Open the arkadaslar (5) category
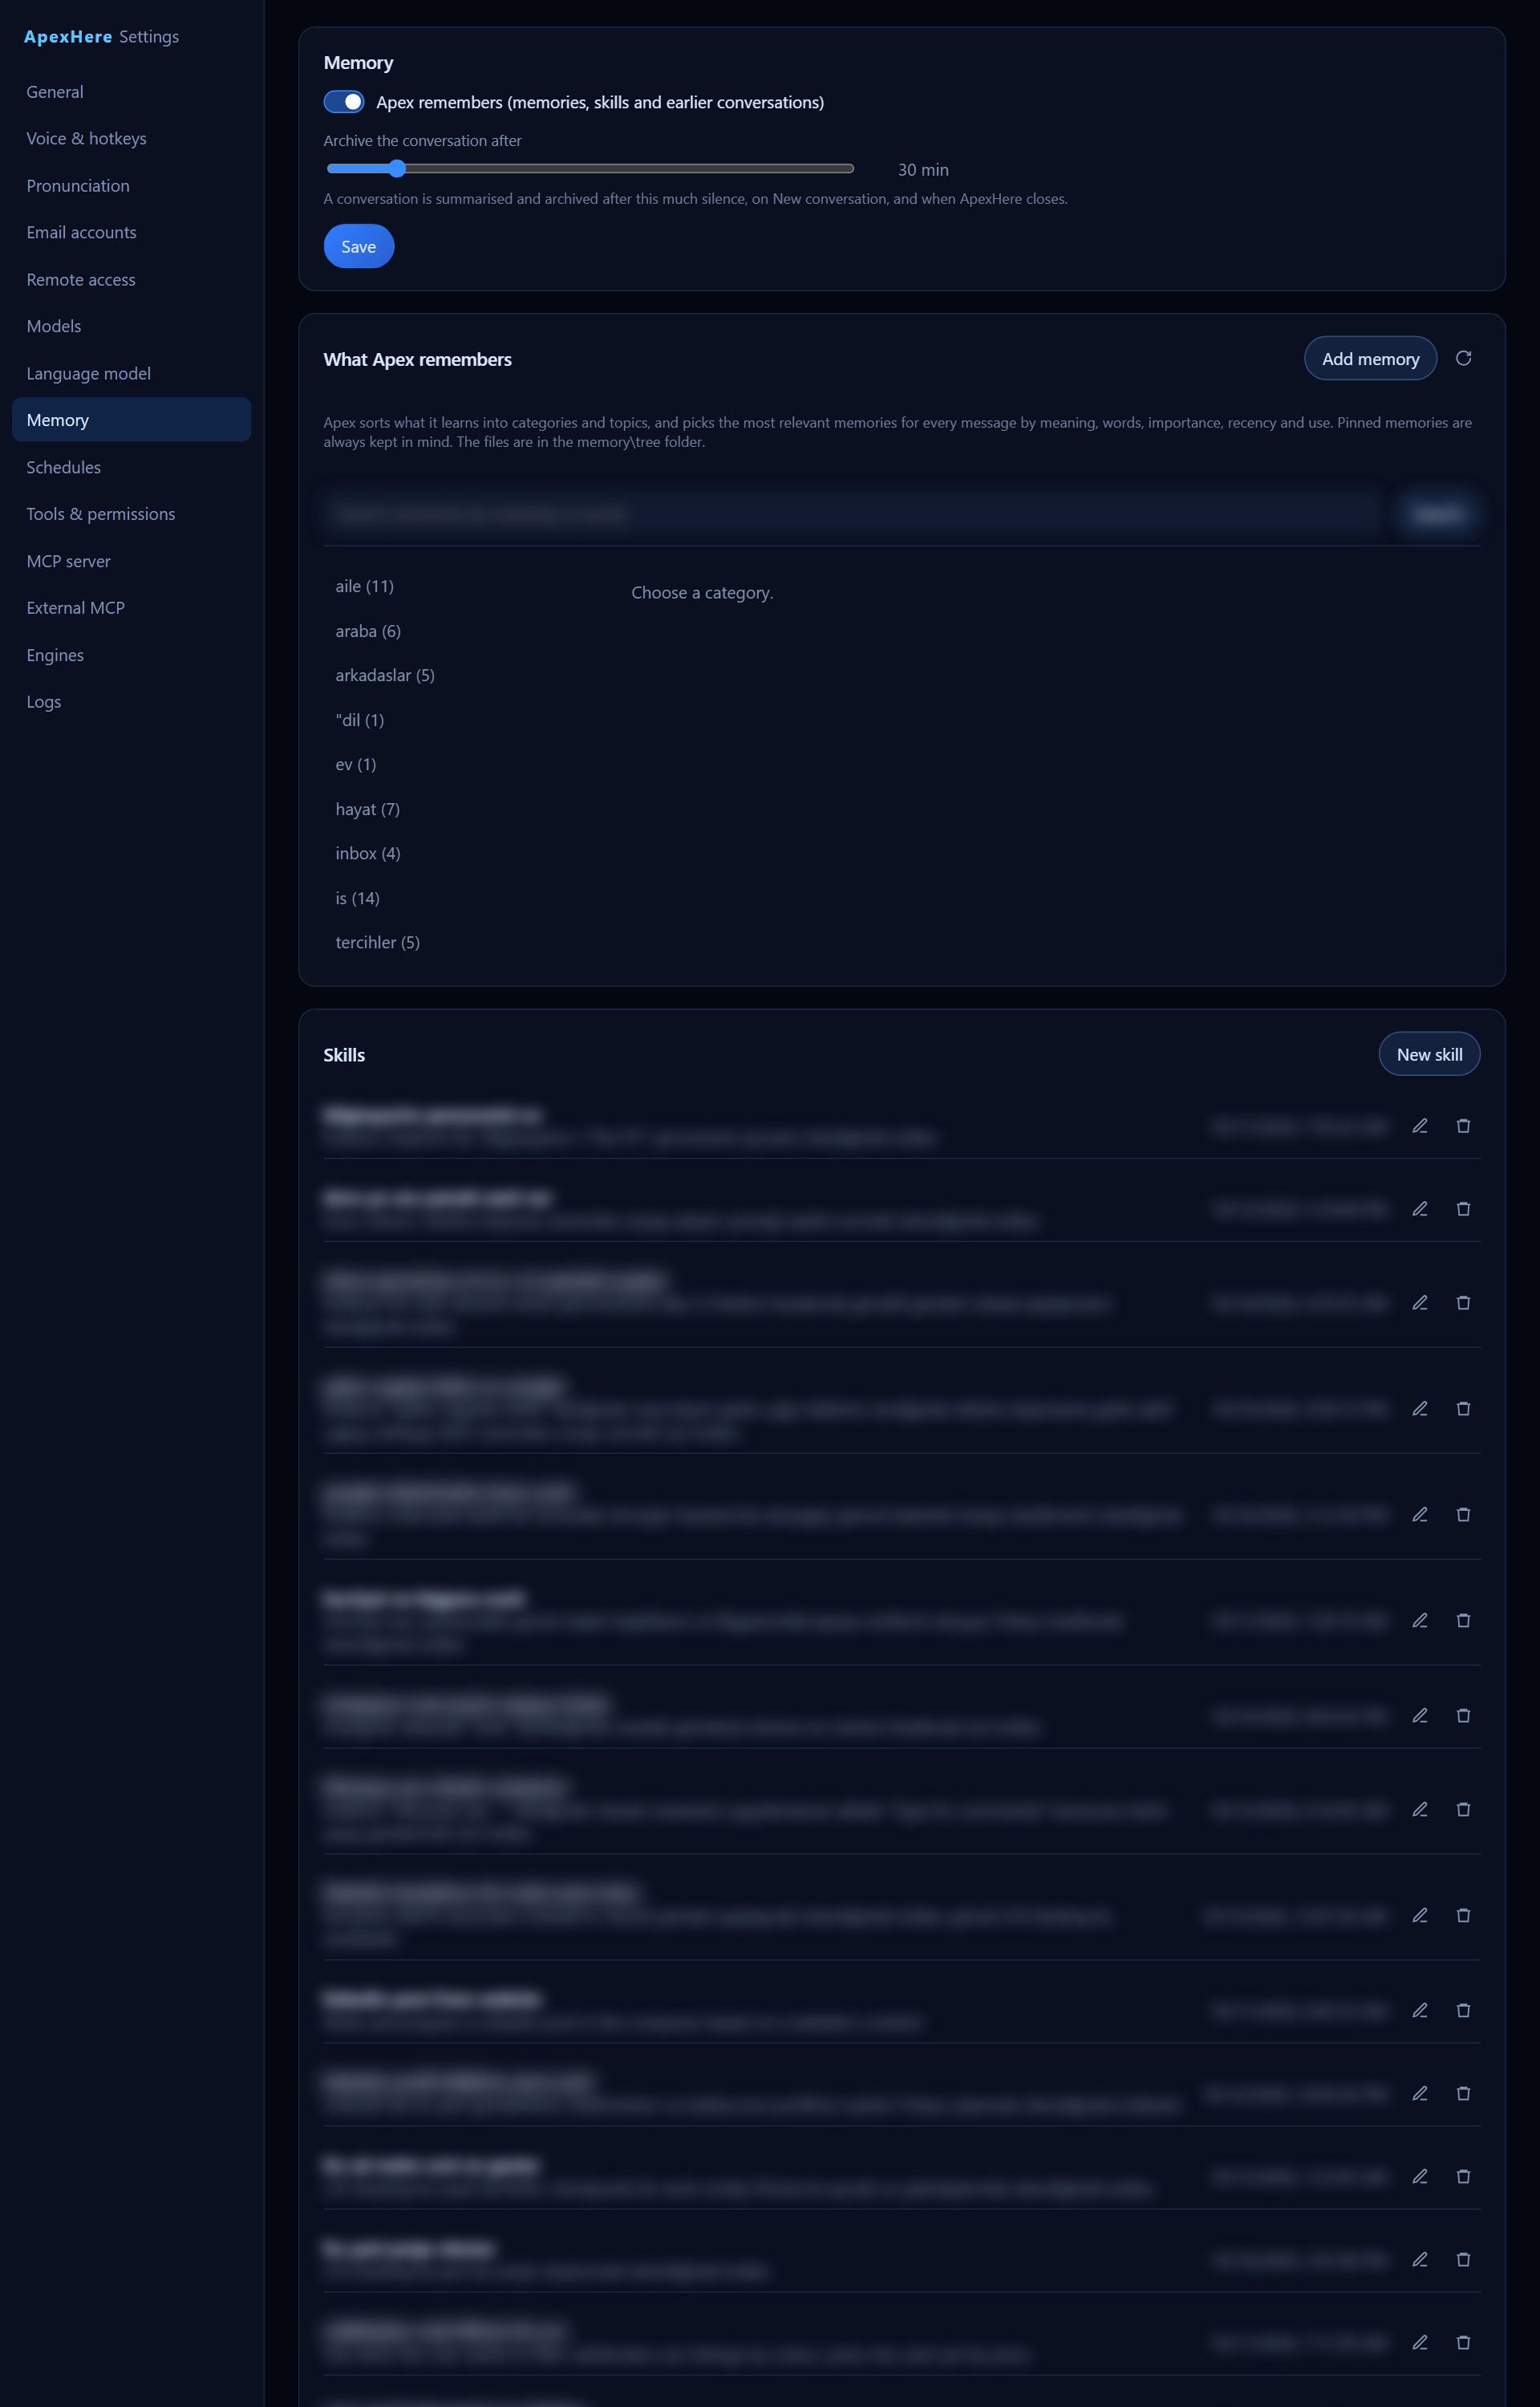Viewport: 1540px width, 2407px height. 385,676
